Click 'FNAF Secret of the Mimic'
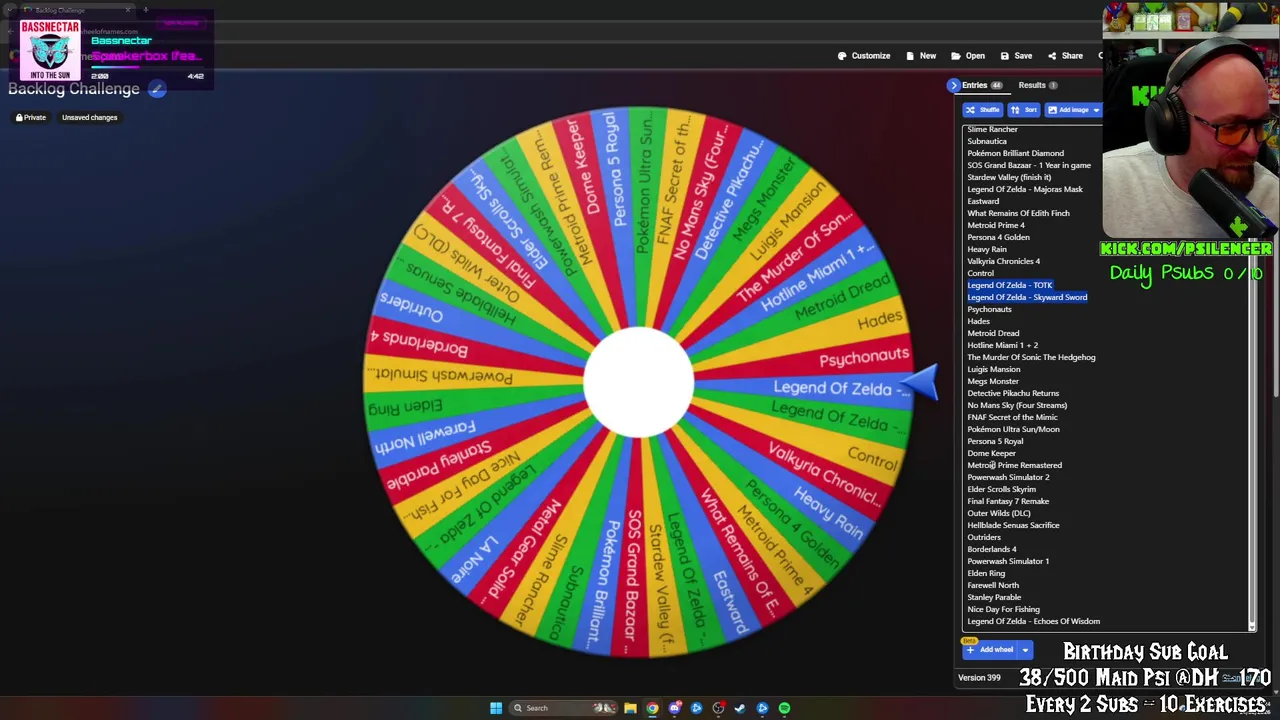This screenshot has width=1280, height=720. tap(1012, 417)
